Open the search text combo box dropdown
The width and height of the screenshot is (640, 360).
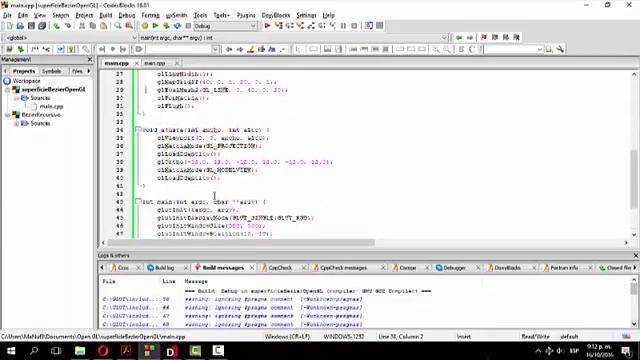point(216,49)
